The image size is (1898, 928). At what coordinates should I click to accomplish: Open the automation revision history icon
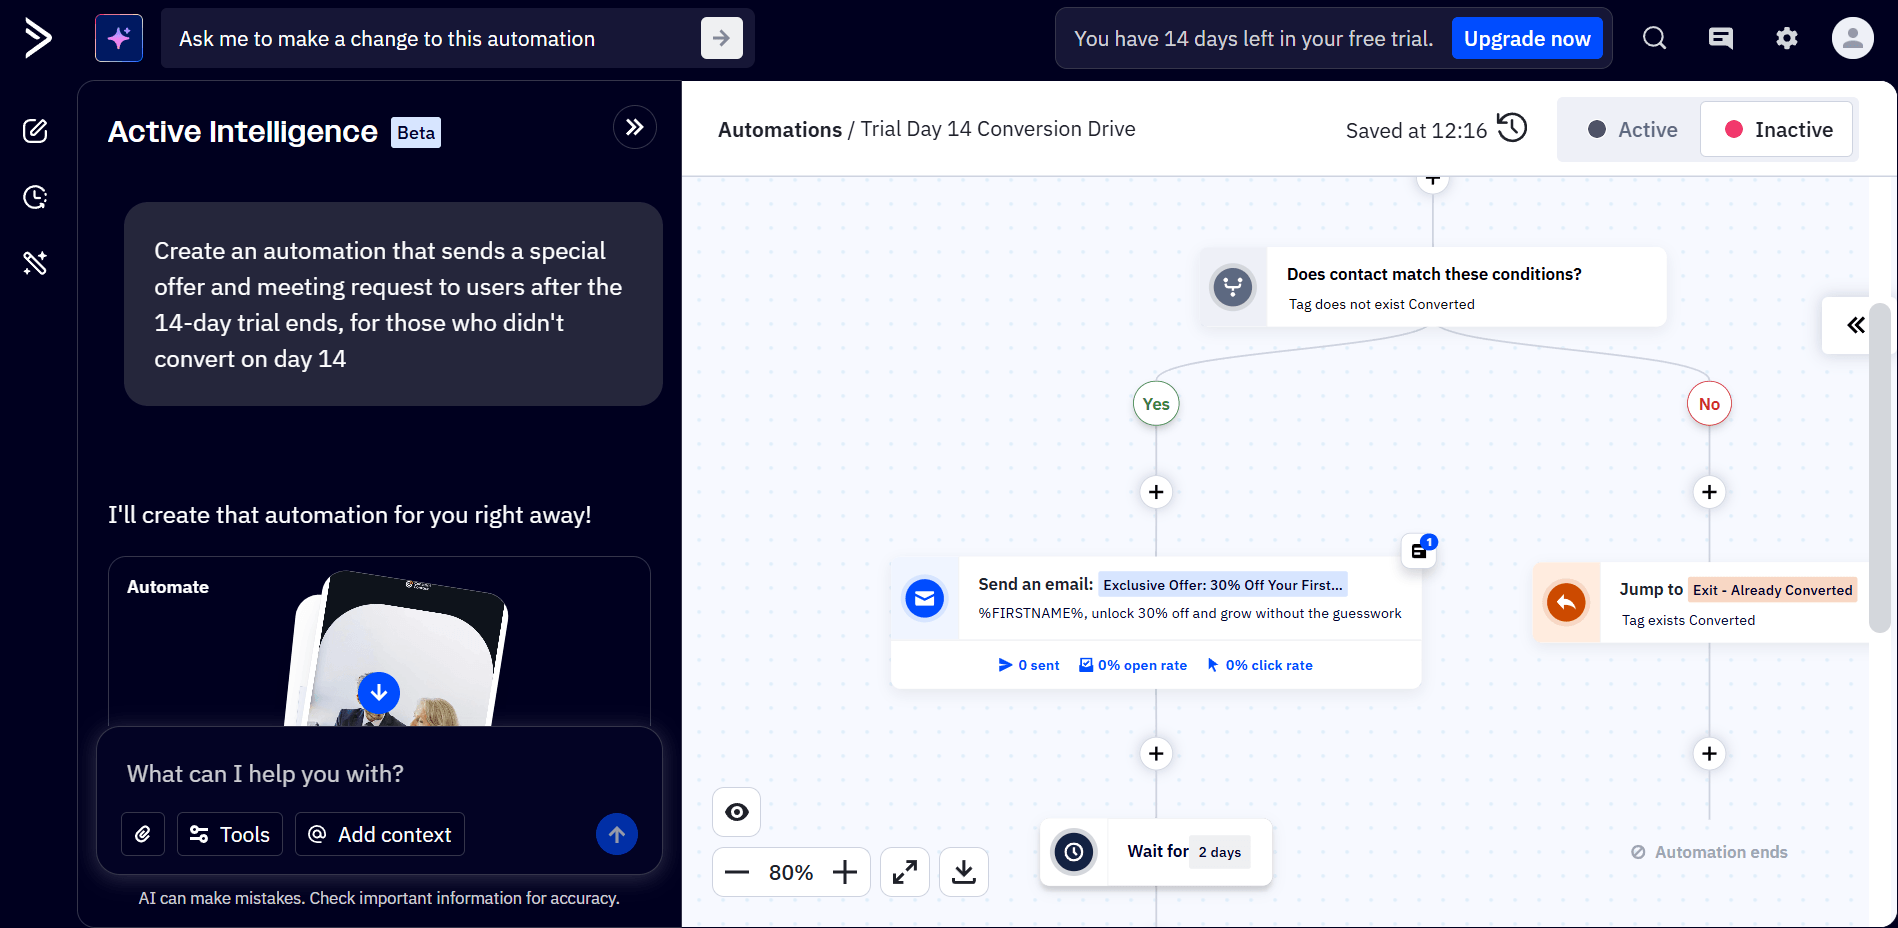point(1512,128)
